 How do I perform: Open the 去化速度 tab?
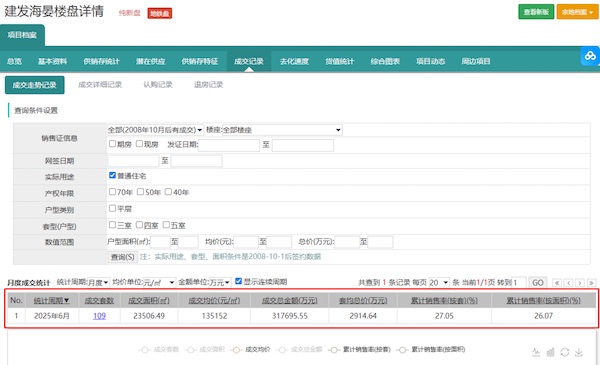294,61
